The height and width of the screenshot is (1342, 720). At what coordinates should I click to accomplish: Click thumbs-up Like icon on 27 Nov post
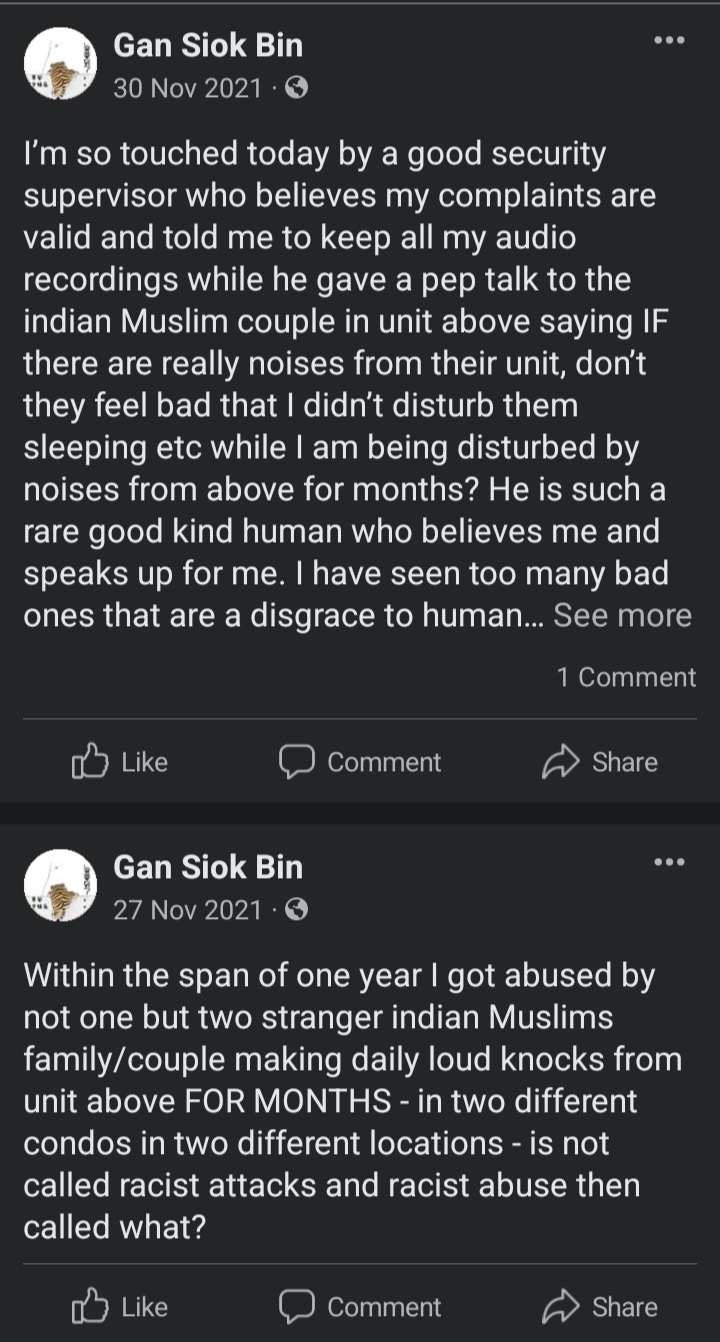[89, 1306]
